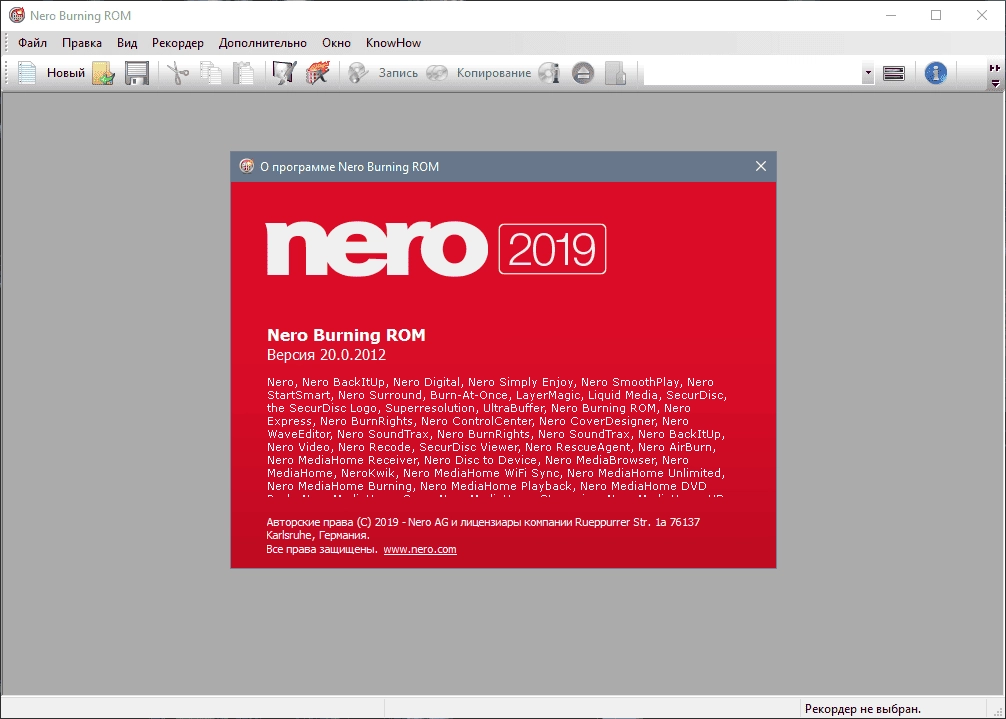
Task: Close the О программе Nero Burning ROM dialog
Action: tap(761, 166)
